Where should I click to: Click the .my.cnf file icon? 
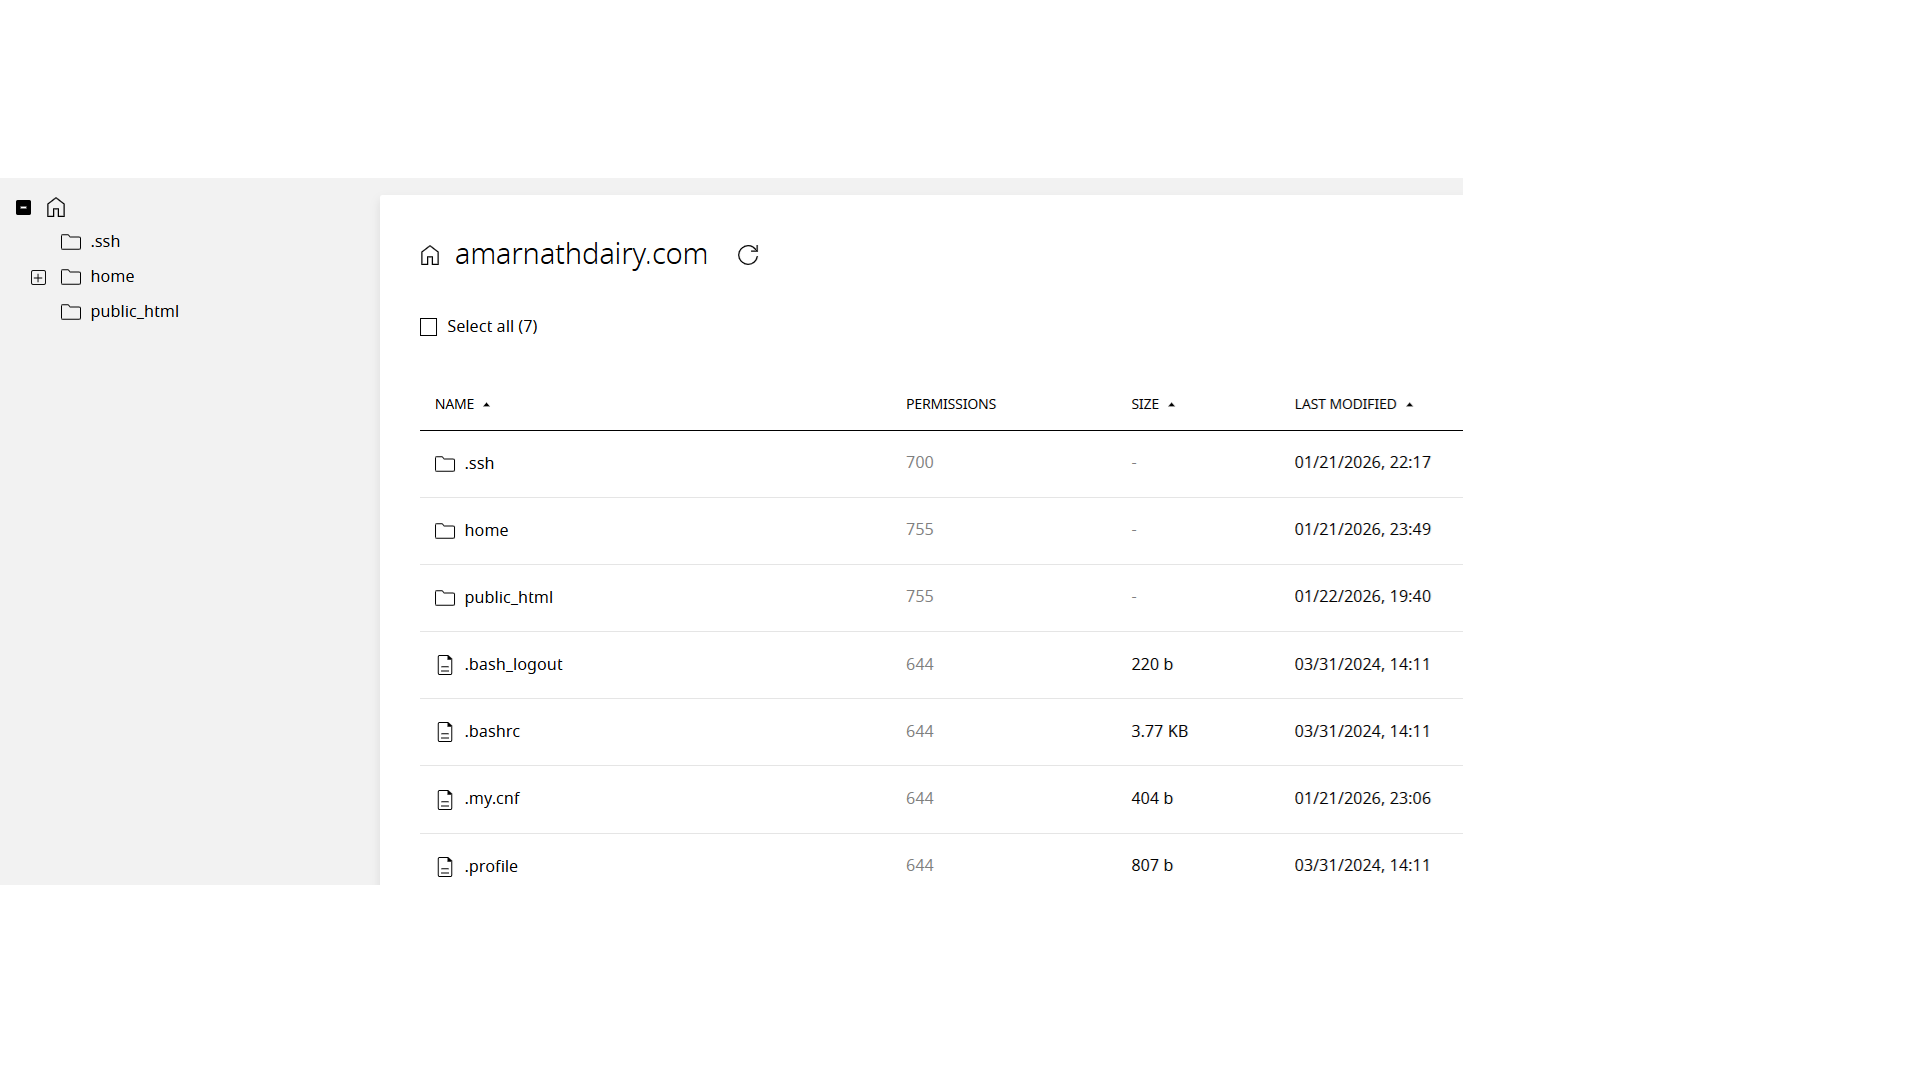pyautogui.click(x=445, y=799)
